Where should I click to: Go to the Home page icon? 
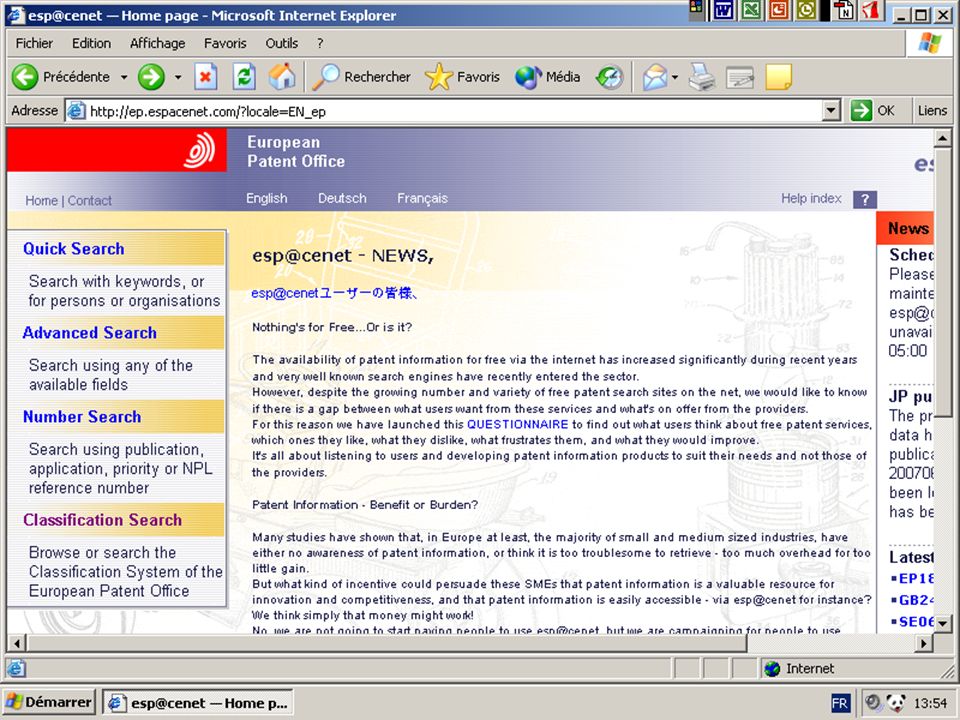point(282,77)
